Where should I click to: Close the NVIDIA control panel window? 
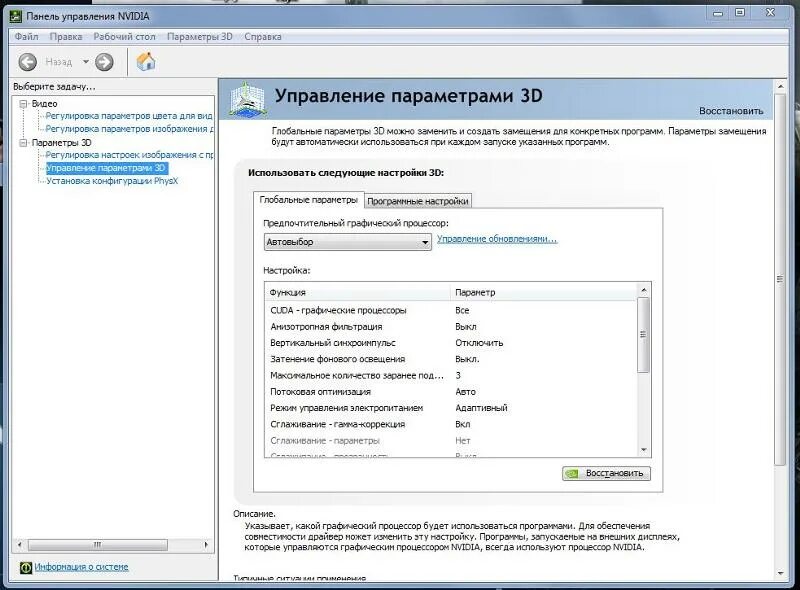770,13
